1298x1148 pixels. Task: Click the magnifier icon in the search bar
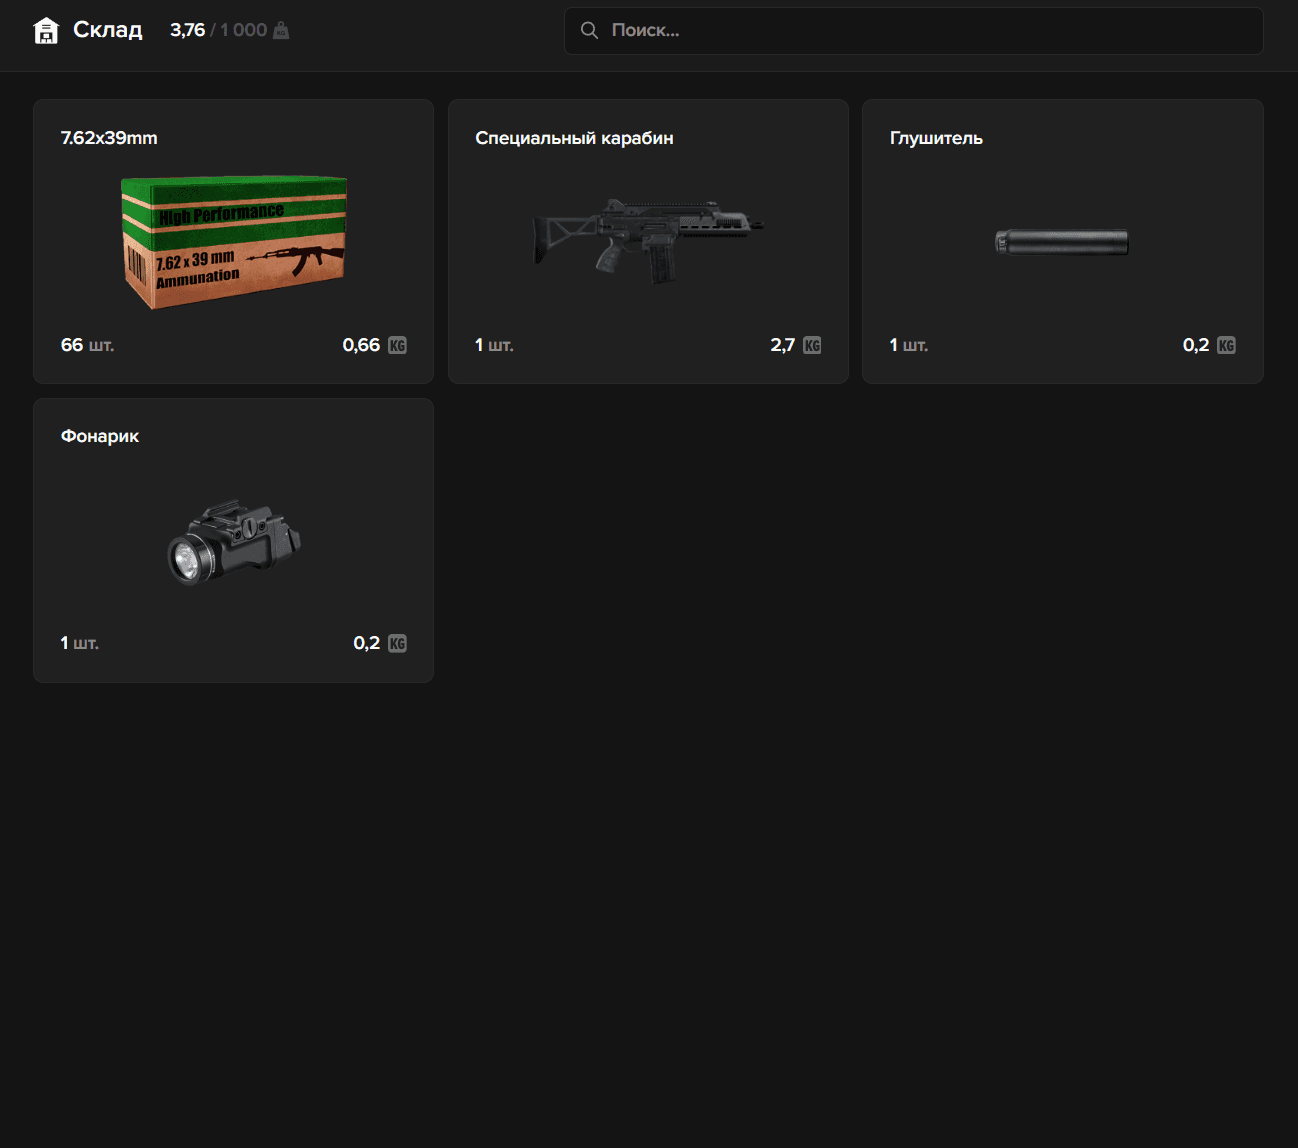(589, 31)
